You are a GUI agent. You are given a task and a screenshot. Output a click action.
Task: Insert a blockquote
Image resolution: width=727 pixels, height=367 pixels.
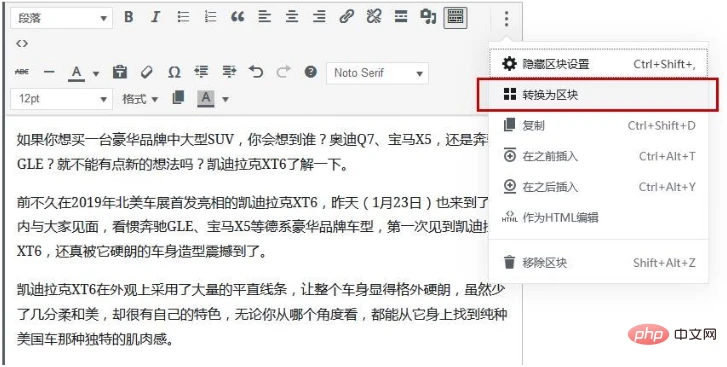237,18
